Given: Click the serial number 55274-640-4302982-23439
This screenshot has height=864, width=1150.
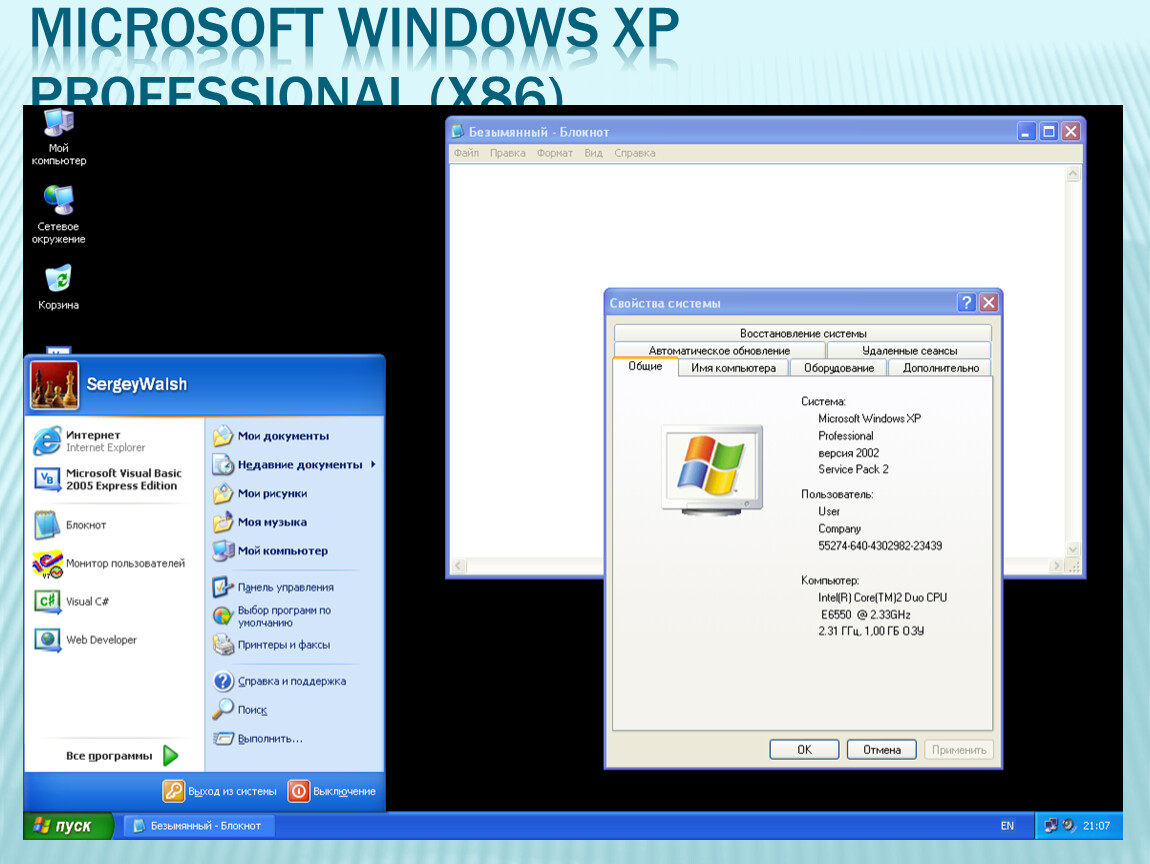Looking at the screenshot, I should pyautogui.click(x=880, y=546).
